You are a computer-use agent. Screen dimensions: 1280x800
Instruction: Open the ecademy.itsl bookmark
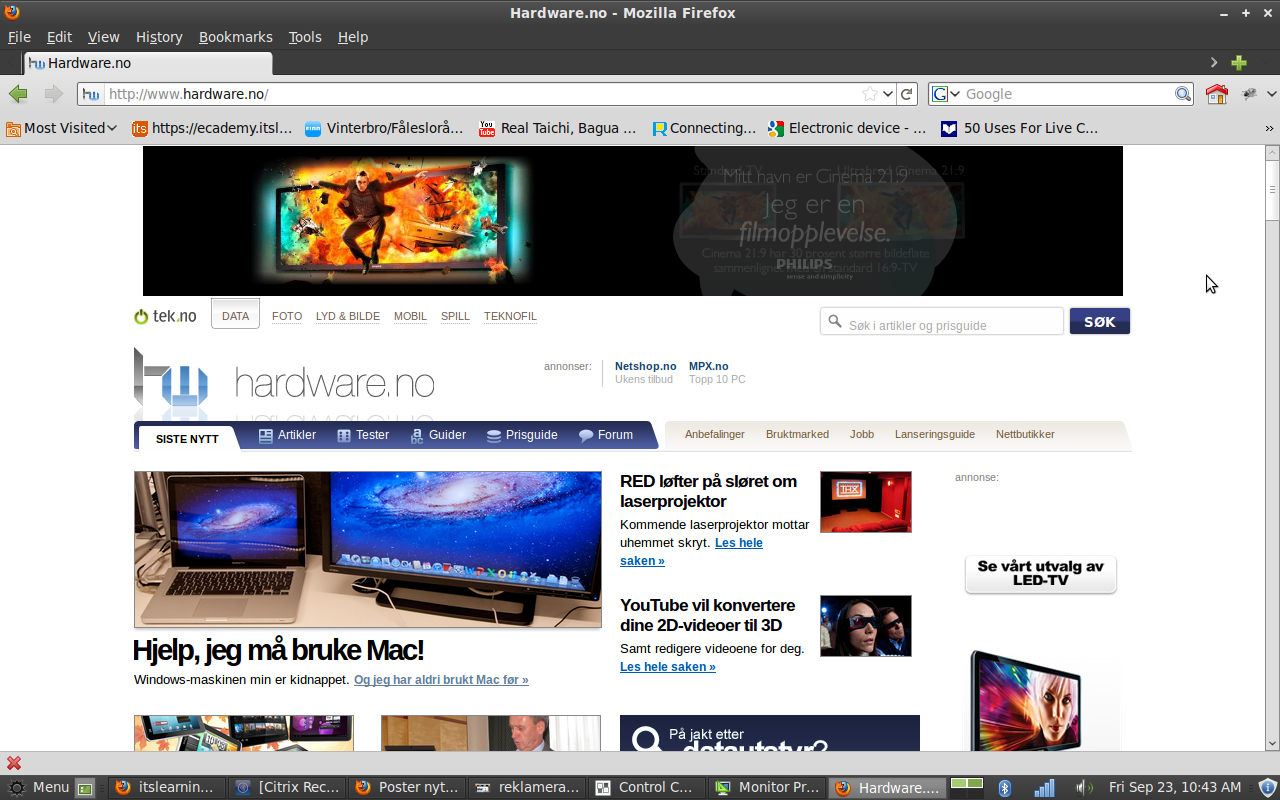coord(213,128)
